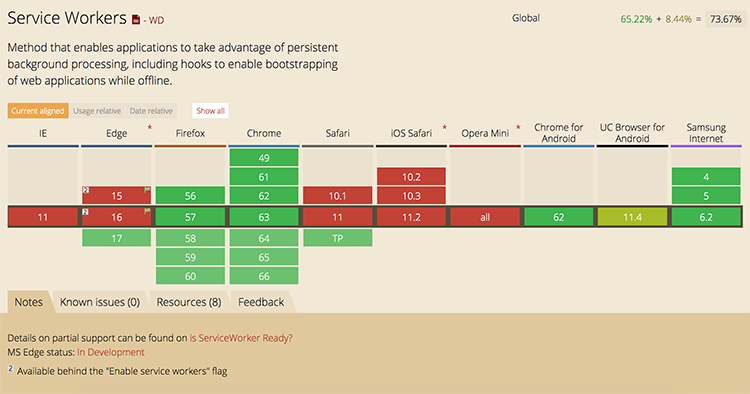The image size is (750, 394).
Task: Open the is ServiceWorker Ready? link
Action: click(241, 338)
